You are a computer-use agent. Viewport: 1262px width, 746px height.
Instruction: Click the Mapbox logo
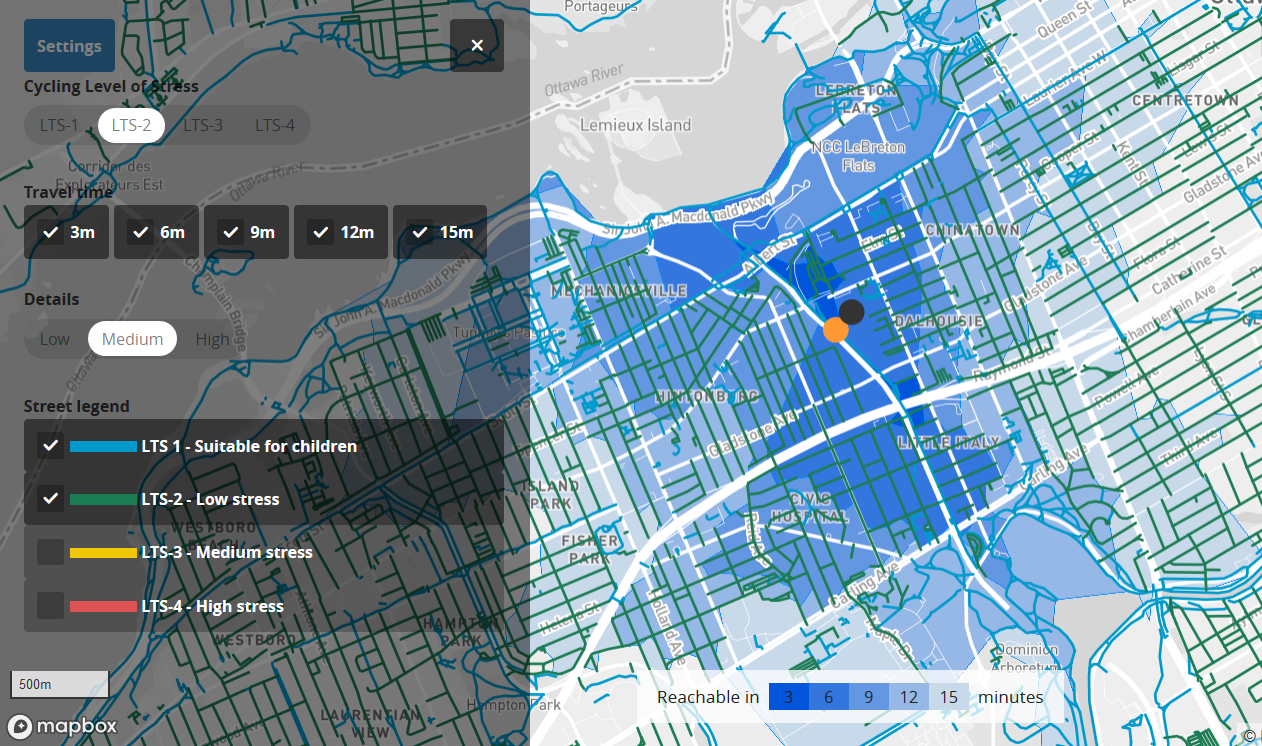point(62,727)
